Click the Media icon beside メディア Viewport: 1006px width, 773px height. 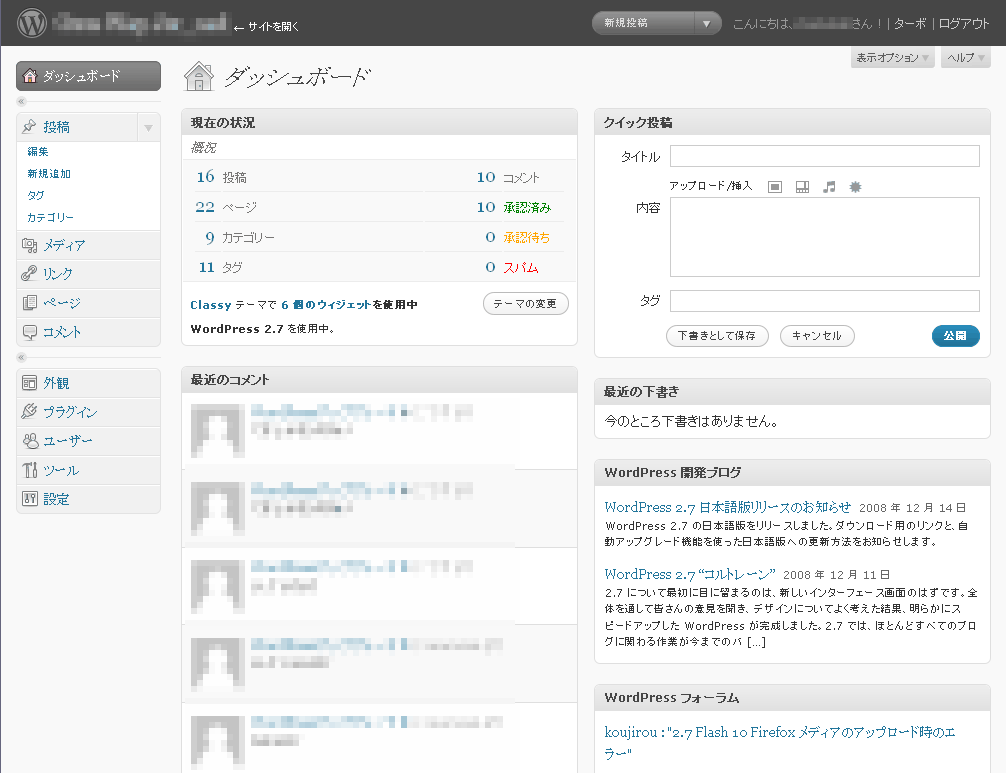30,245
